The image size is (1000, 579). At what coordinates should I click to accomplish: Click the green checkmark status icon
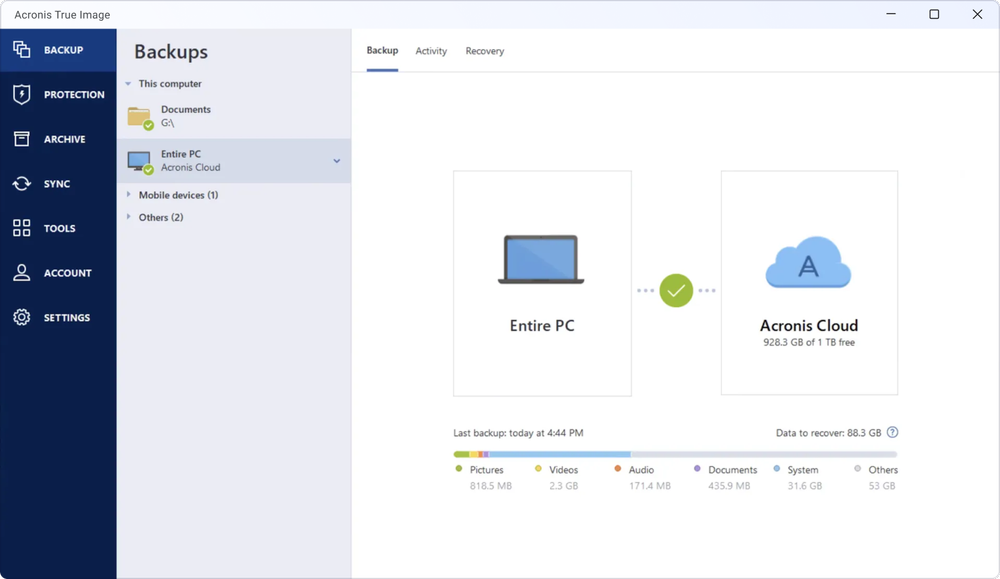point(676,290)
